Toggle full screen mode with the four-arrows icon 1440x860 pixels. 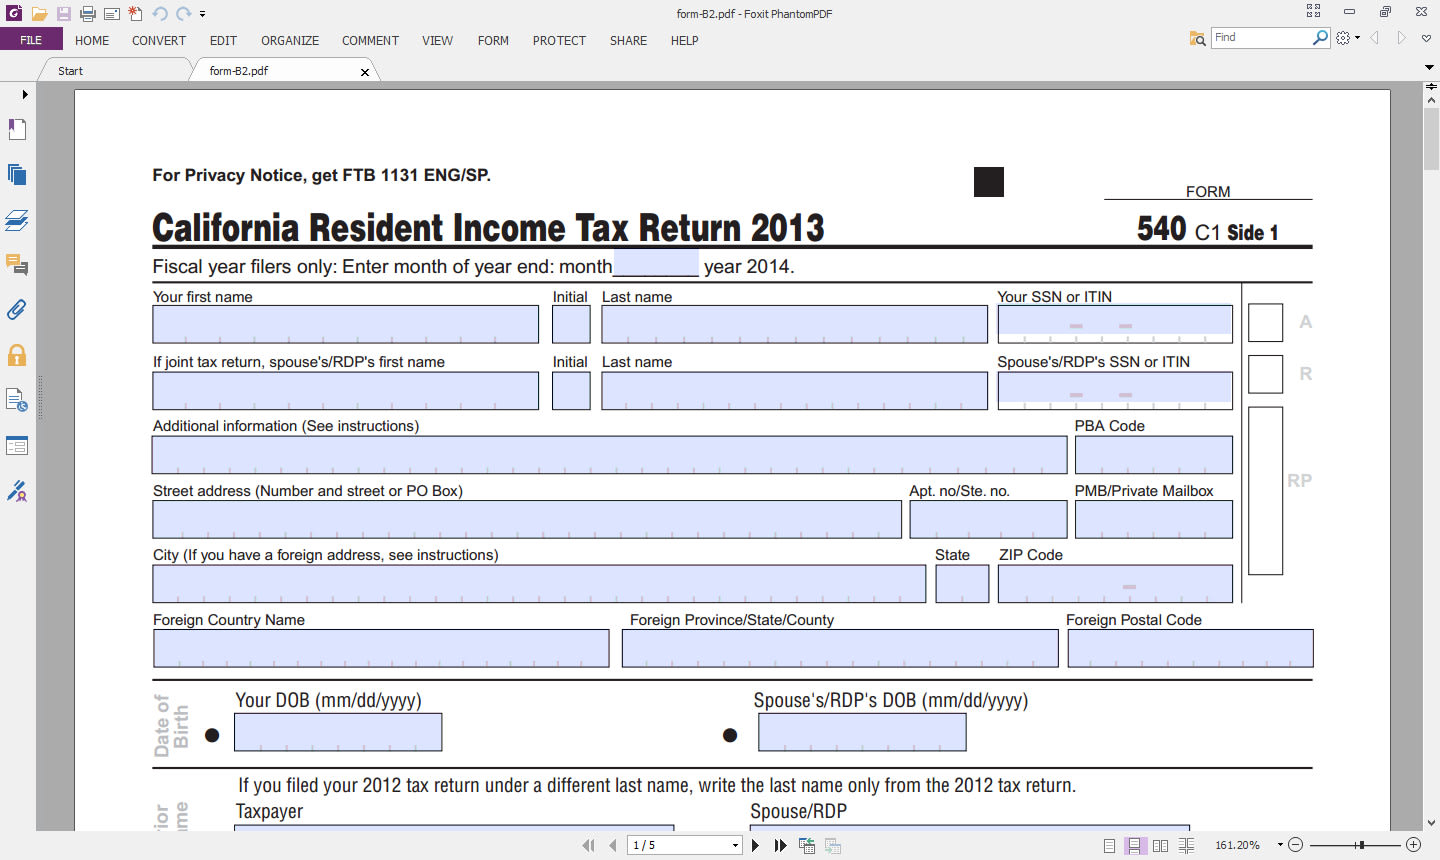pyautogui.click(x=1313, y=11)
